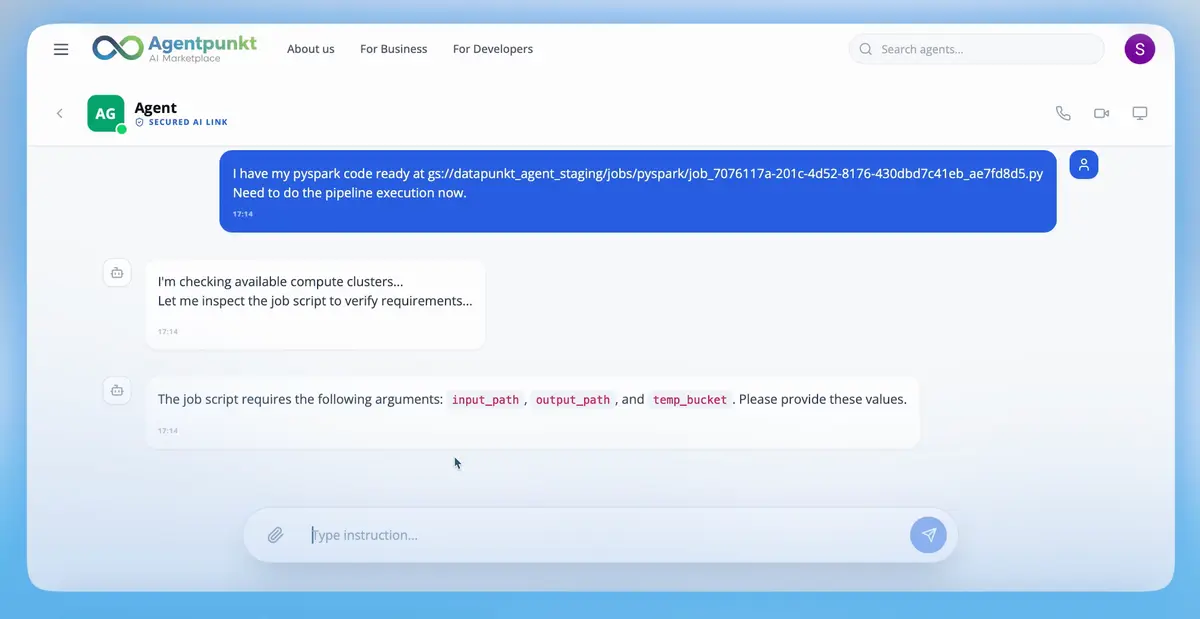Viewport: 1200px width, 619px height.
Task: Click the output_path code tag
Action: [572, 399]
